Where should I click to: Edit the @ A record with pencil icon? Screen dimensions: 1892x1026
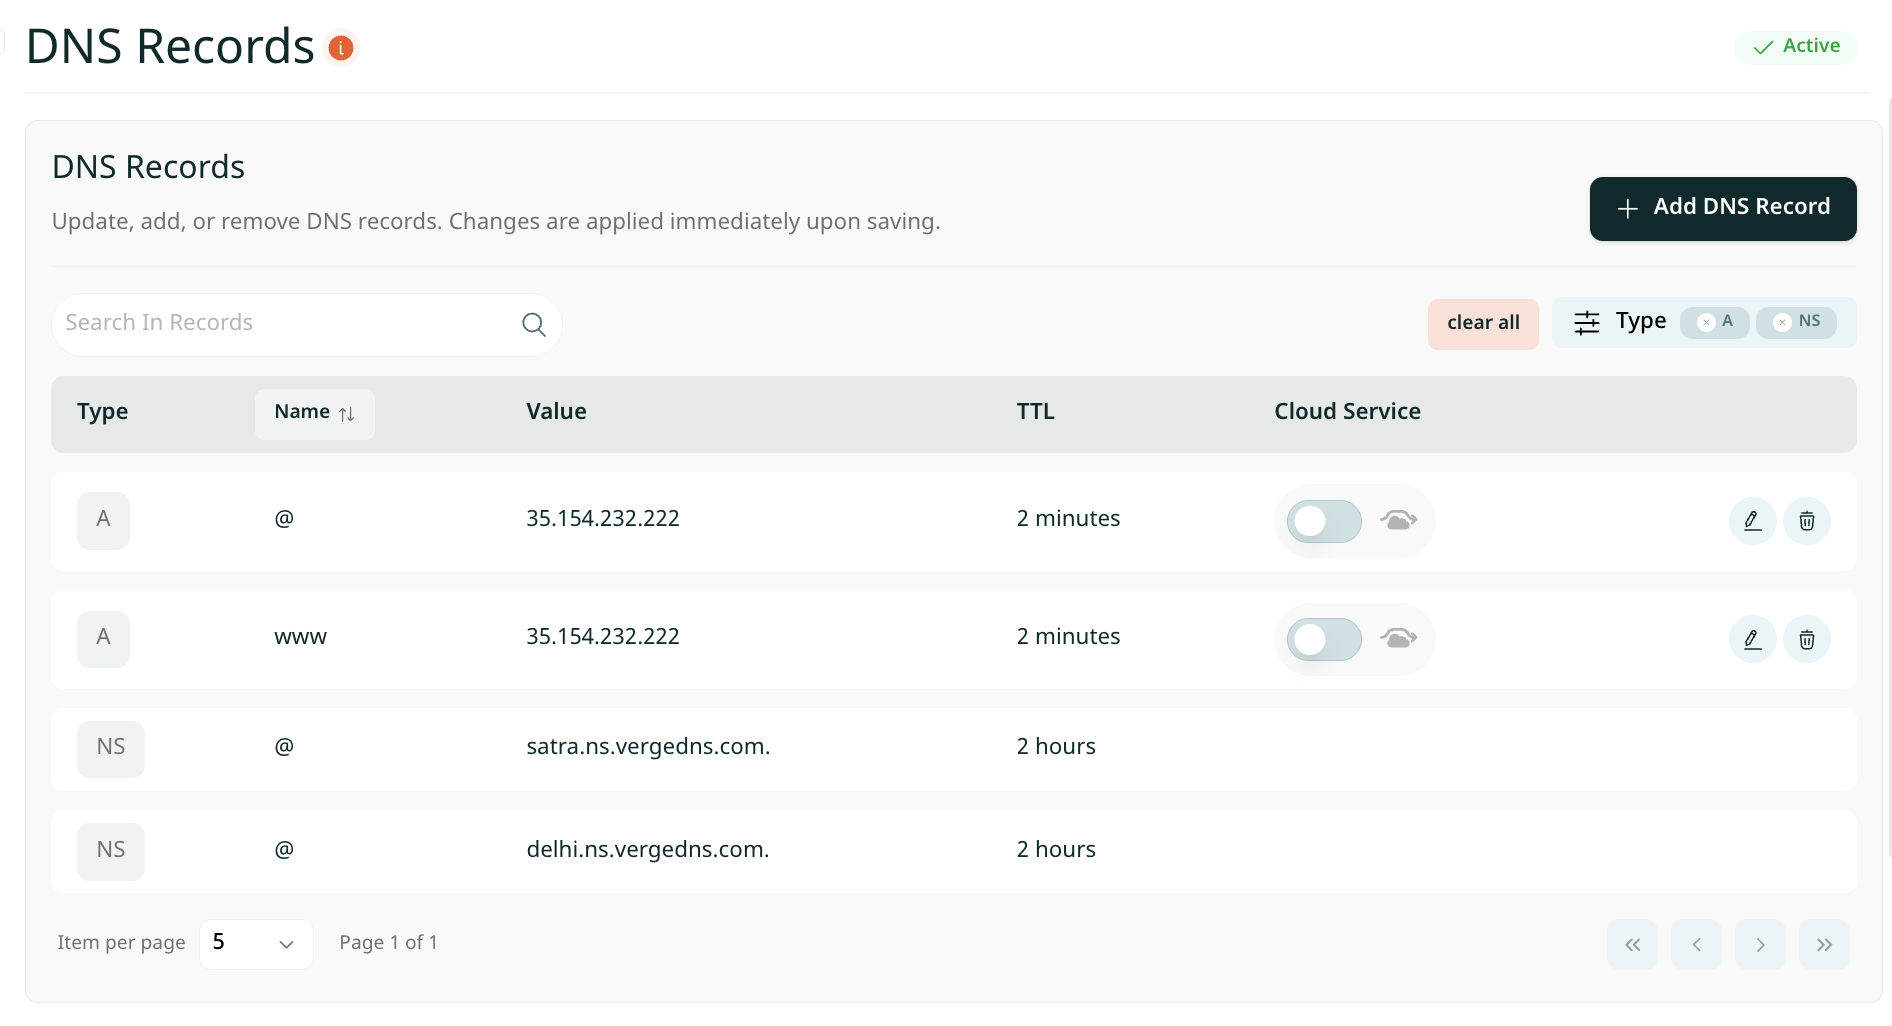1752,521
